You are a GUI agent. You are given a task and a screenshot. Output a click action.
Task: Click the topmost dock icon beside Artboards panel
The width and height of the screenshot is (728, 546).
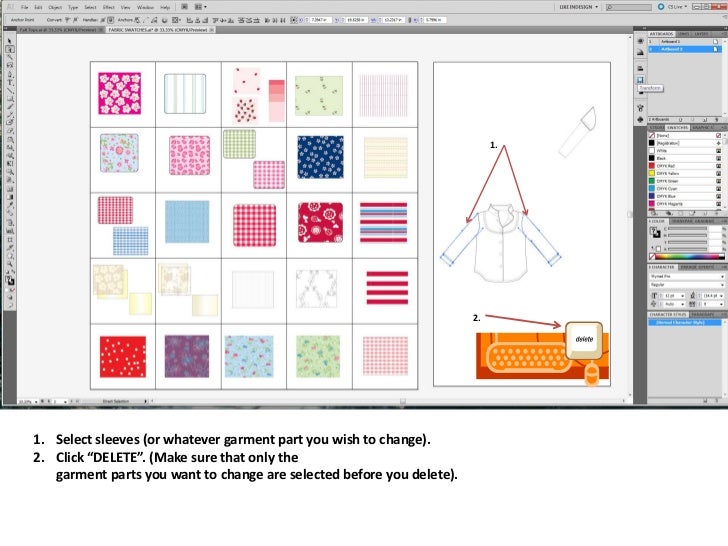641,41
